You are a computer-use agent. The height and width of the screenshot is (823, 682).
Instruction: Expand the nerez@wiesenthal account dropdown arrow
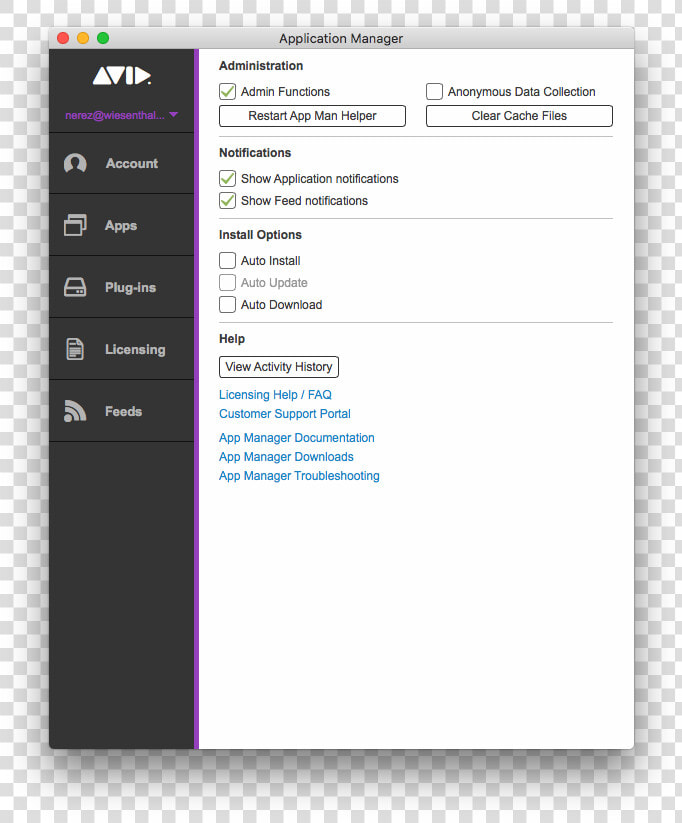(174, 114)
